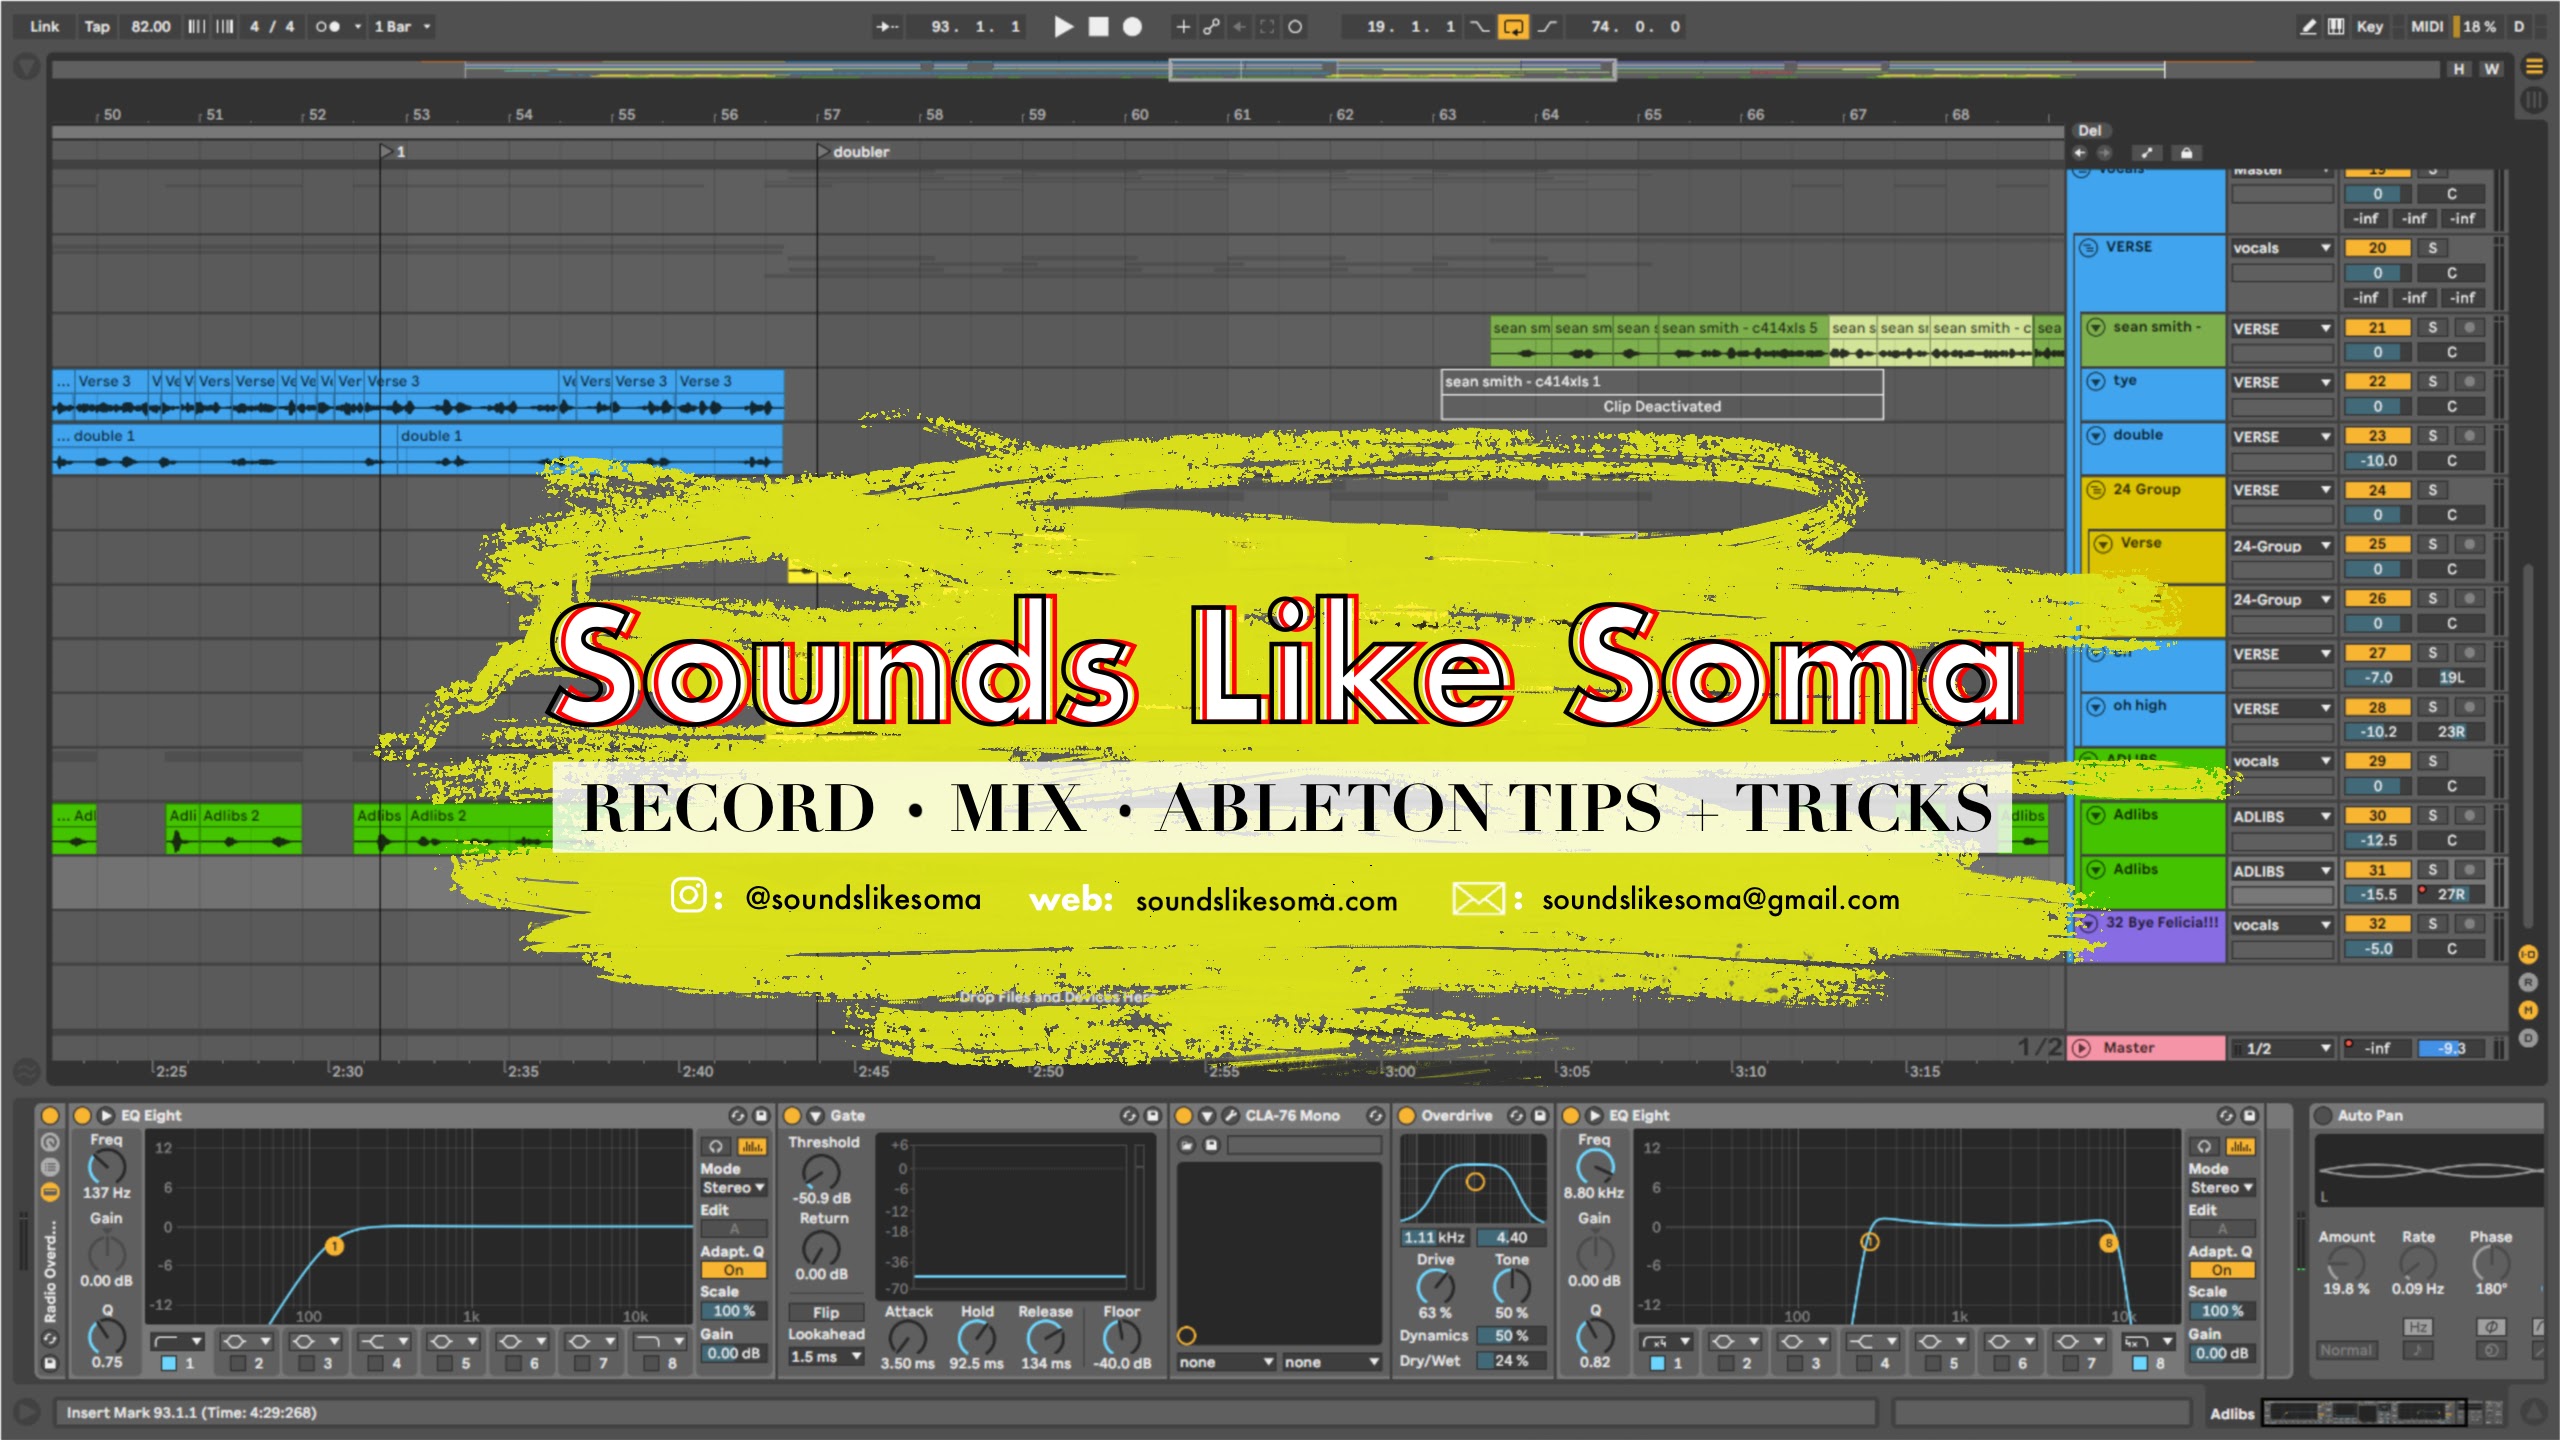Enable Draw Mode pencil icon
This screenshot has width=2560, height=1440.
[x=2308, y=27]
